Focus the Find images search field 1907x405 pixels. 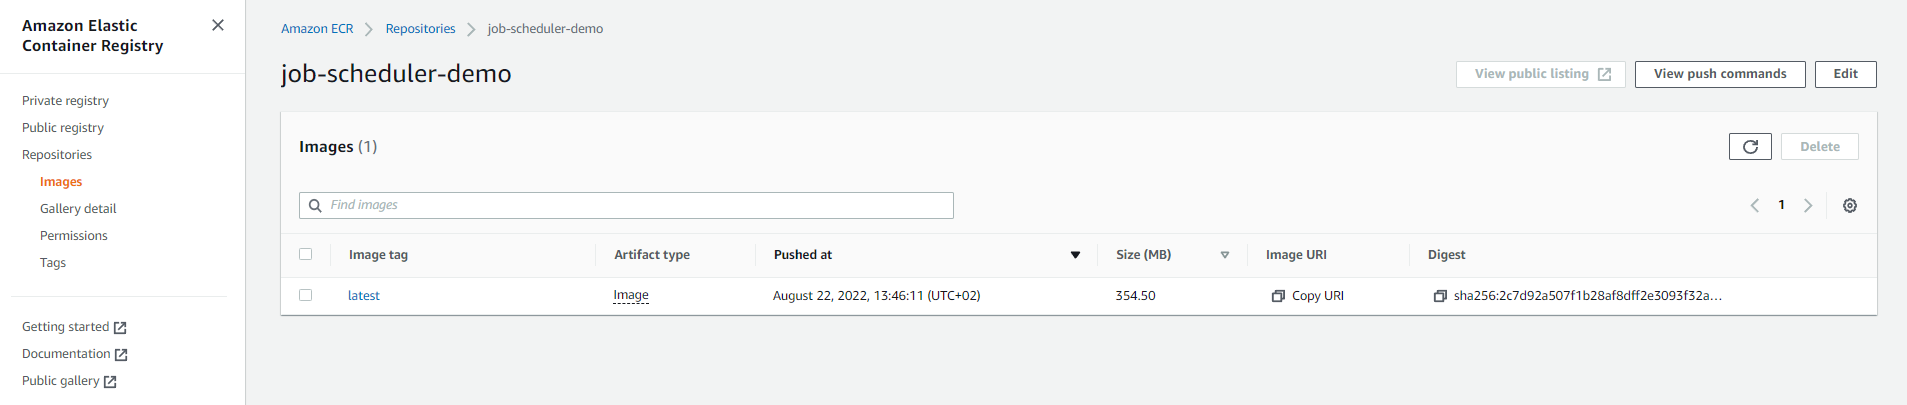626,205
